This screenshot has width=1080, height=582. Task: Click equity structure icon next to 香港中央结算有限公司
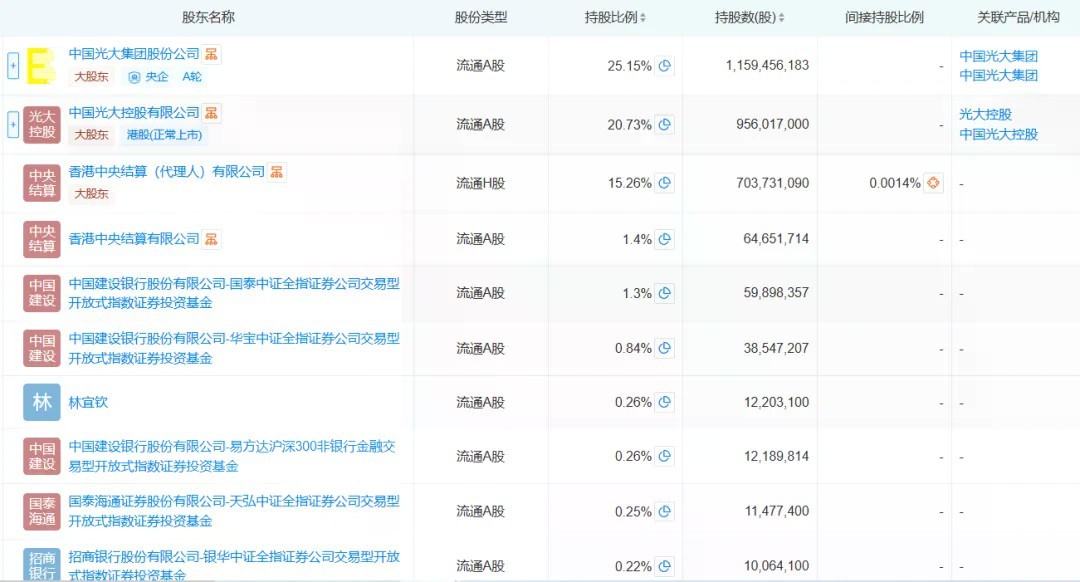(211, 239)
